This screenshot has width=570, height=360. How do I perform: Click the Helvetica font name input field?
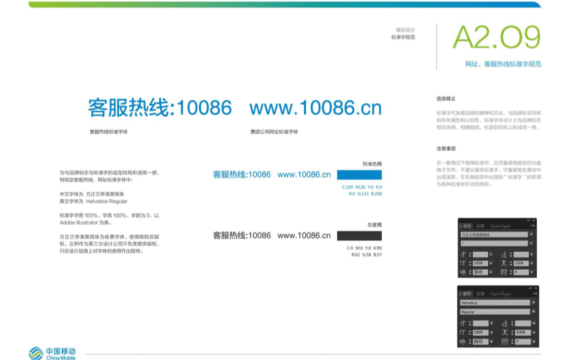(495, 303)
